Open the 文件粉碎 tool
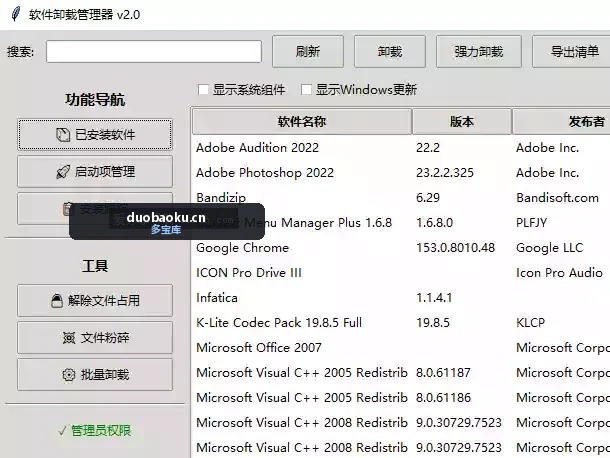Image resolution: width=610 pixels, height=458 pixels. pos(95,337)
